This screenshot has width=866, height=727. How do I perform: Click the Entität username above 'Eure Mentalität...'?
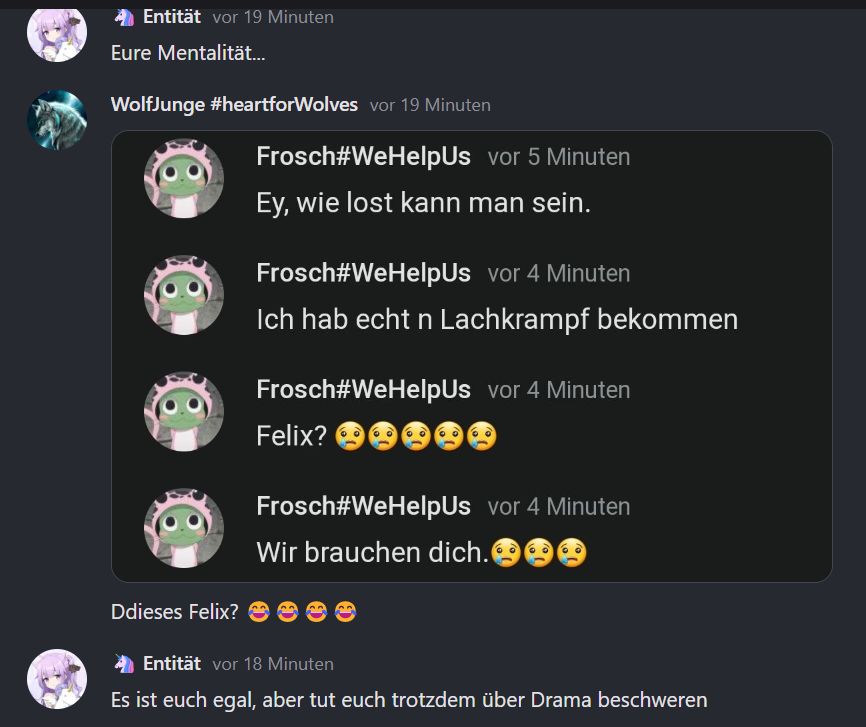172,17
